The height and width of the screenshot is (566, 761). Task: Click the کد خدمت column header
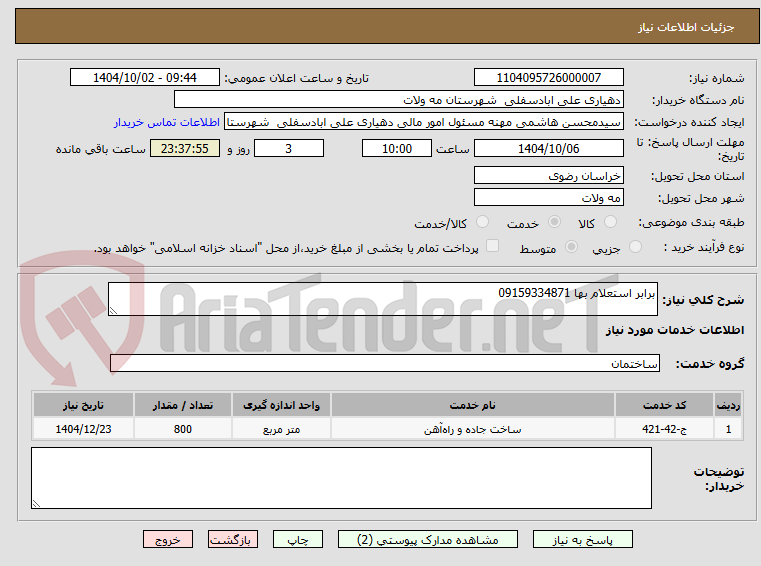[x=664, y=405]
